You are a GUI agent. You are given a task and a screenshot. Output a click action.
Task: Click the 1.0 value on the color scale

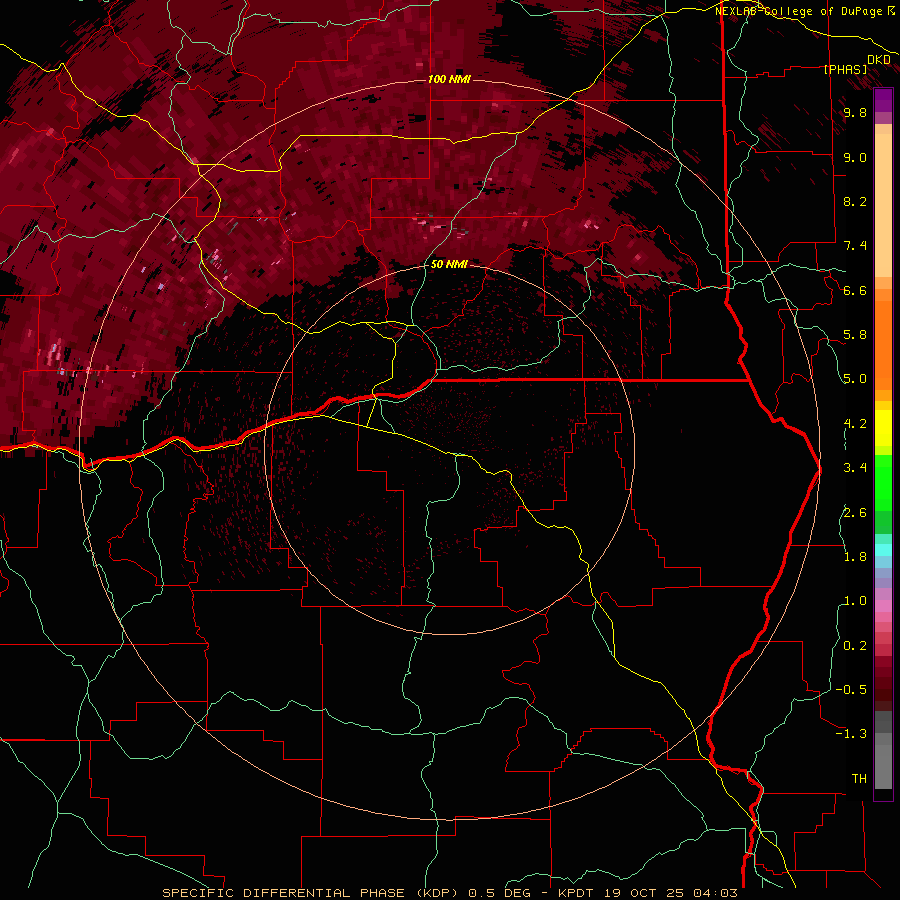[855, 601]
